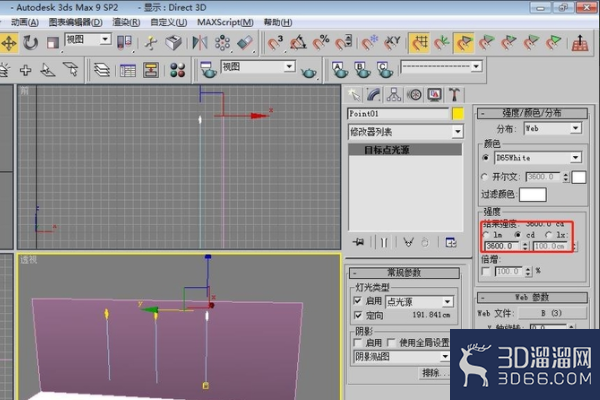Toggle the Spinner Snap icon
This screenshot has height=400, width=600.
click(x=344, y=43)
